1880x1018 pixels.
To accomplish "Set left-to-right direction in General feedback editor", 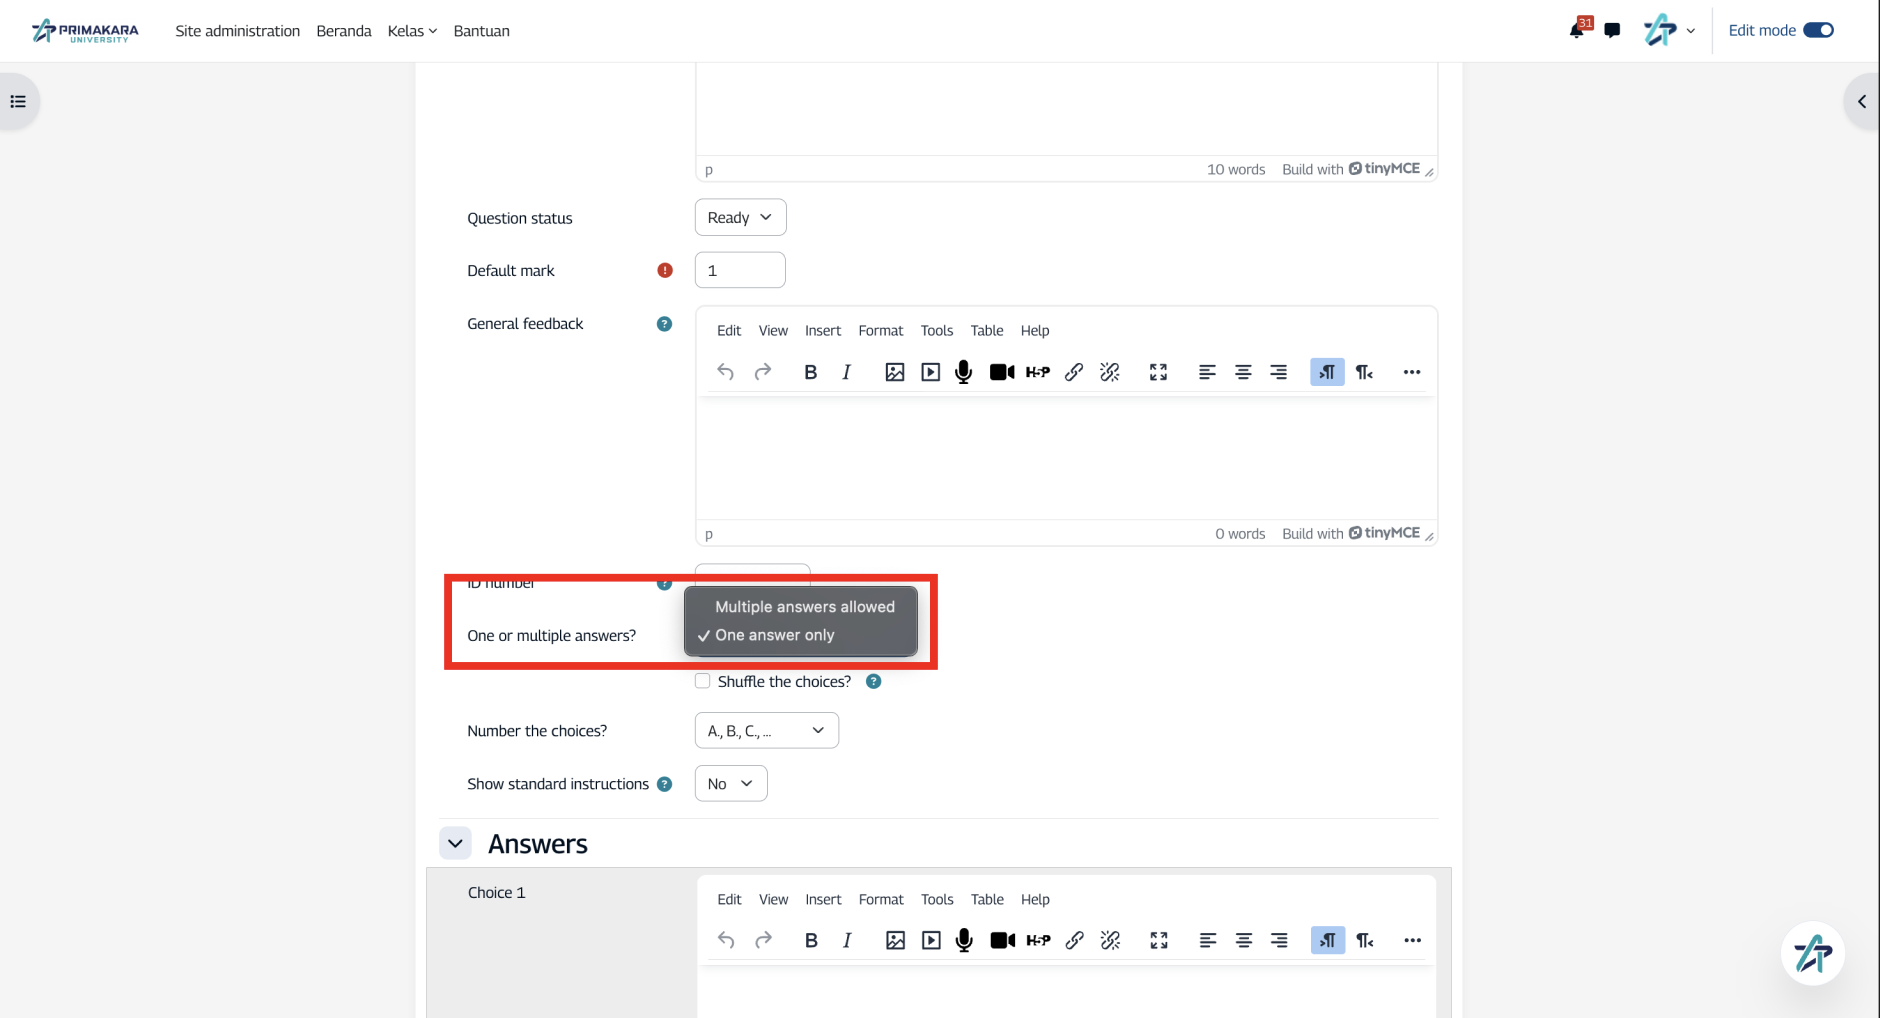I will pos(1327,372).
